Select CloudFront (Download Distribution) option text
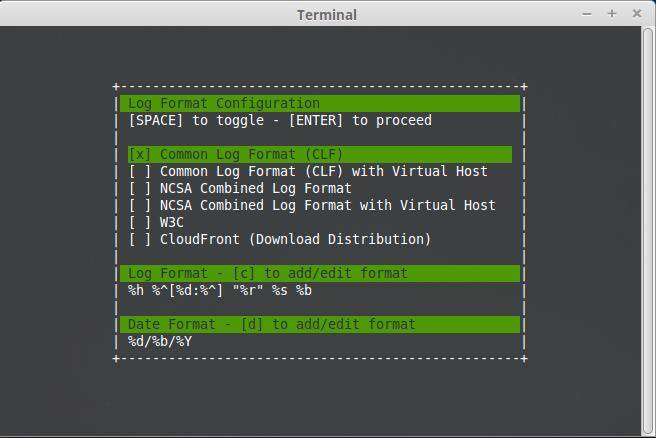The height and width of the screenshot is (438, 656). pos(295,240)
